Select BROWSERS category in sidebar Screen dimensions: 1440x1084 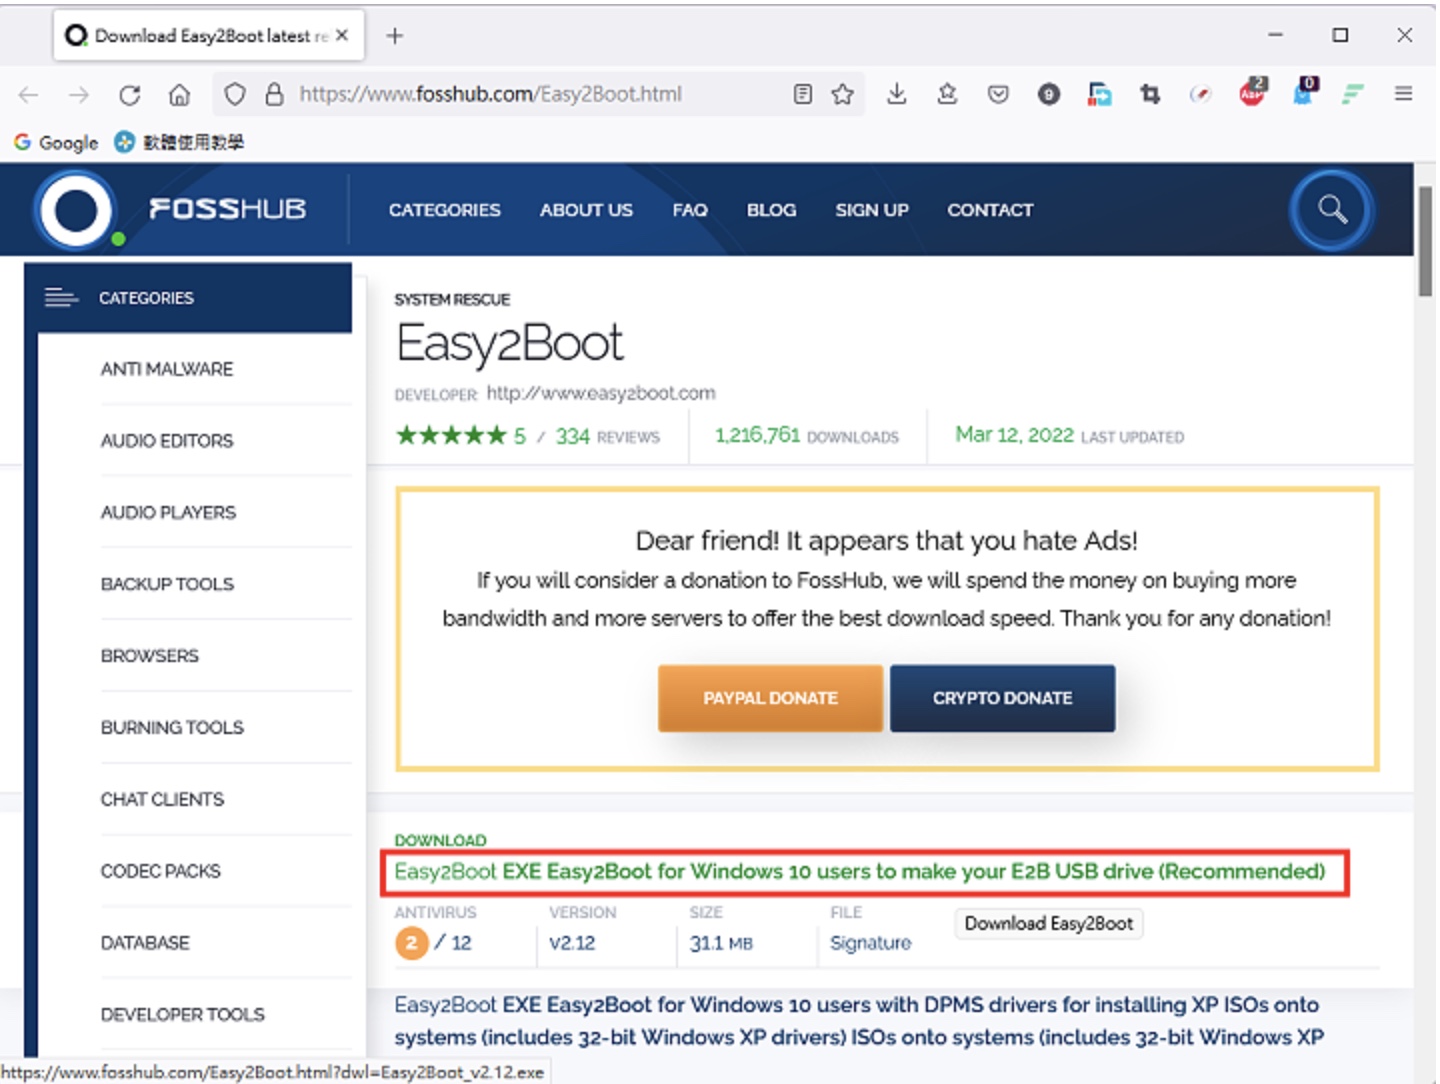point(150,656)
